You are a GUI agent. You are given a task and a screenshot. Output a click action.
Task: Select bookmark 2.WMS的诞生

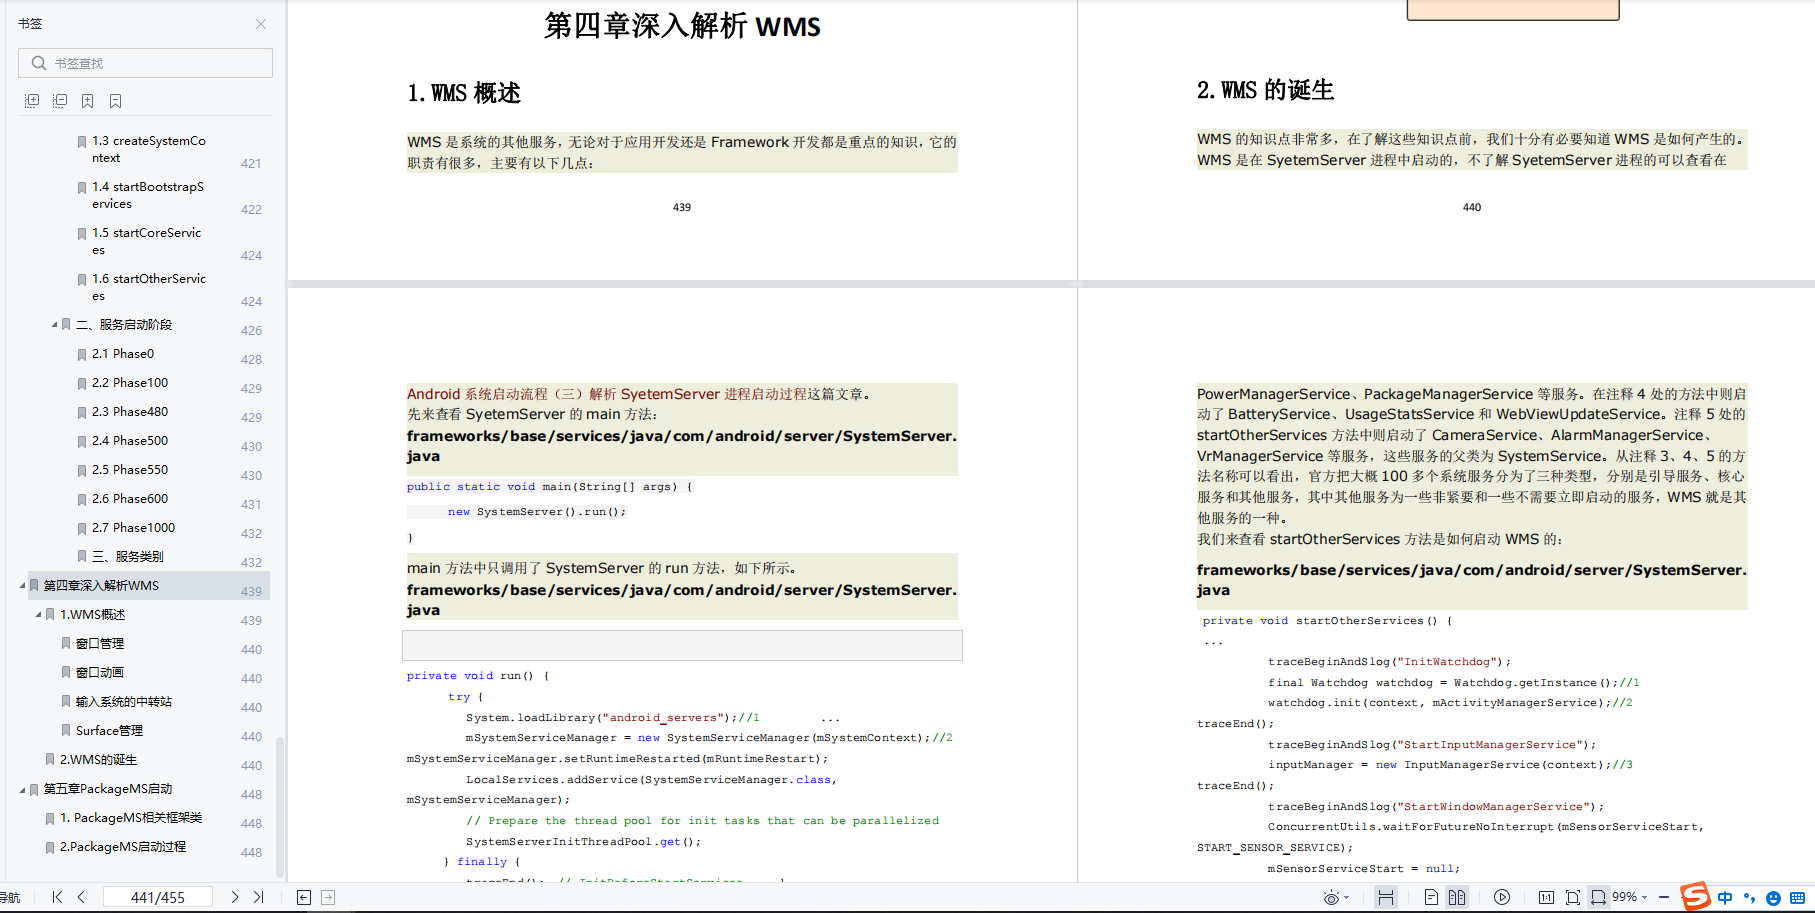(98, 760)
